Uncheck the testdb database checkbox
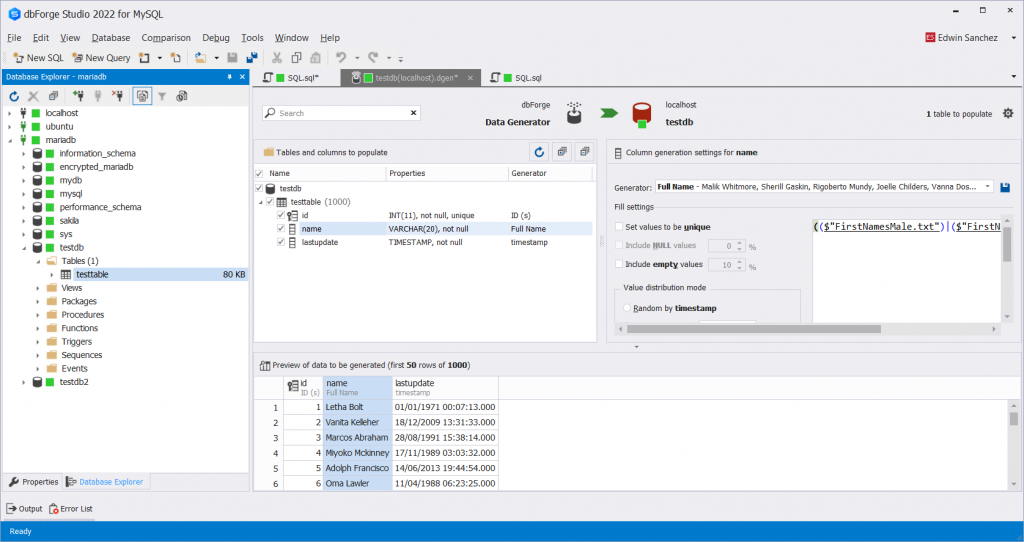This screenshot has width=1024, height=542. click(259, 188)
